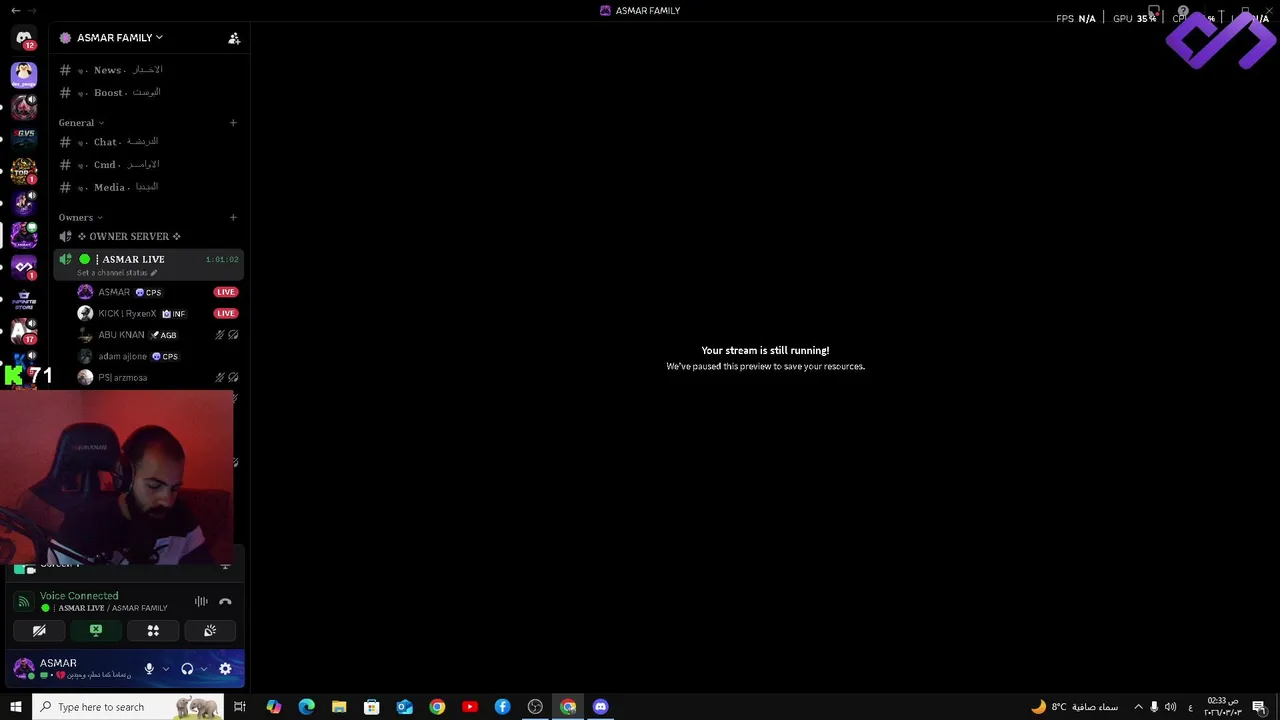This screenshot has height=720, width=1280.
Task: Open Task View on taskbar
Action: click(240, 707)
